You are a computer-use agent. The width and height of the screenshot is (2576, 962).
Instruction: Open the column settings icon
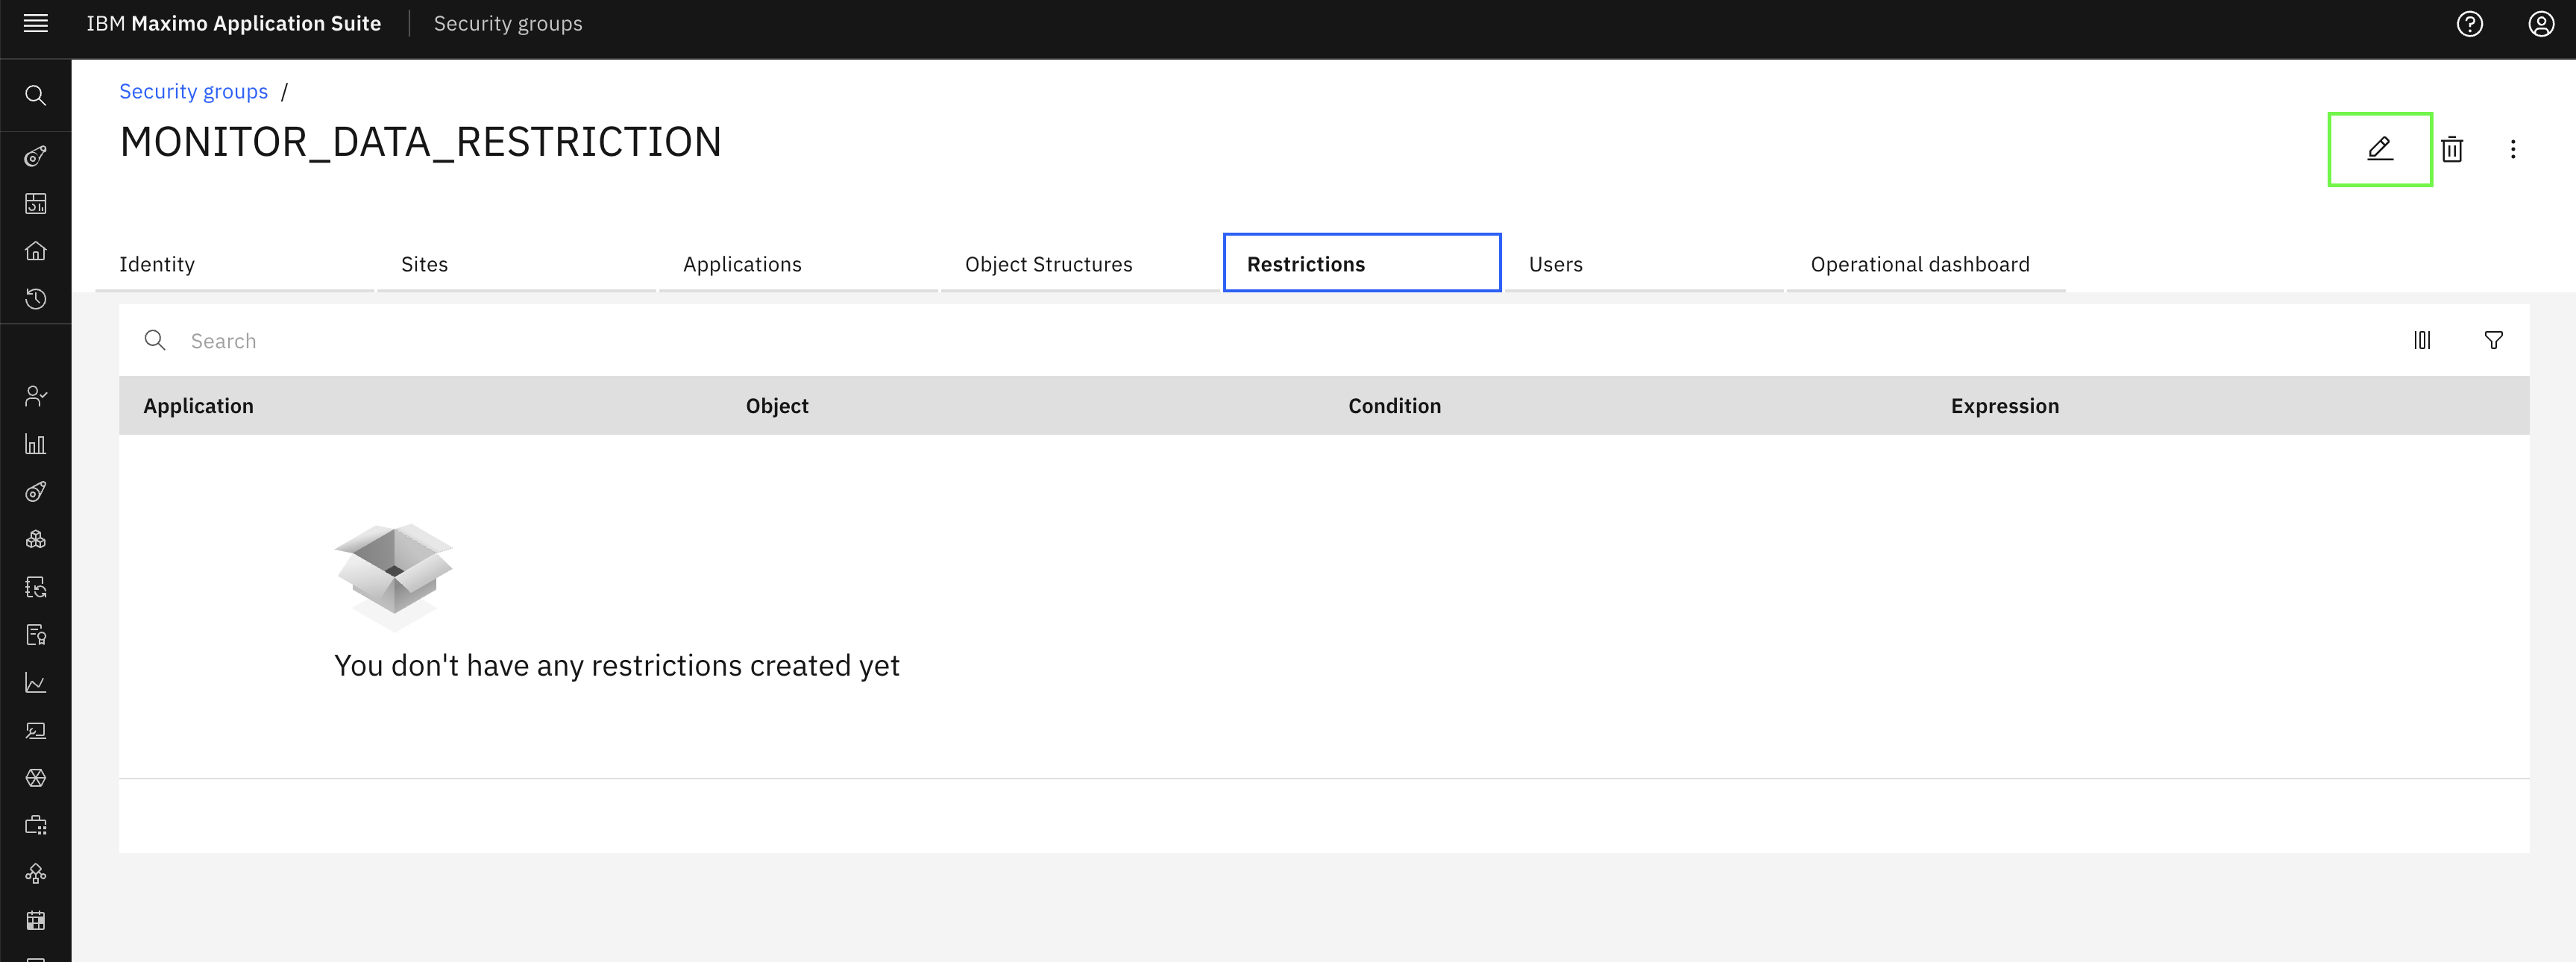click(x=2421, y=340)
